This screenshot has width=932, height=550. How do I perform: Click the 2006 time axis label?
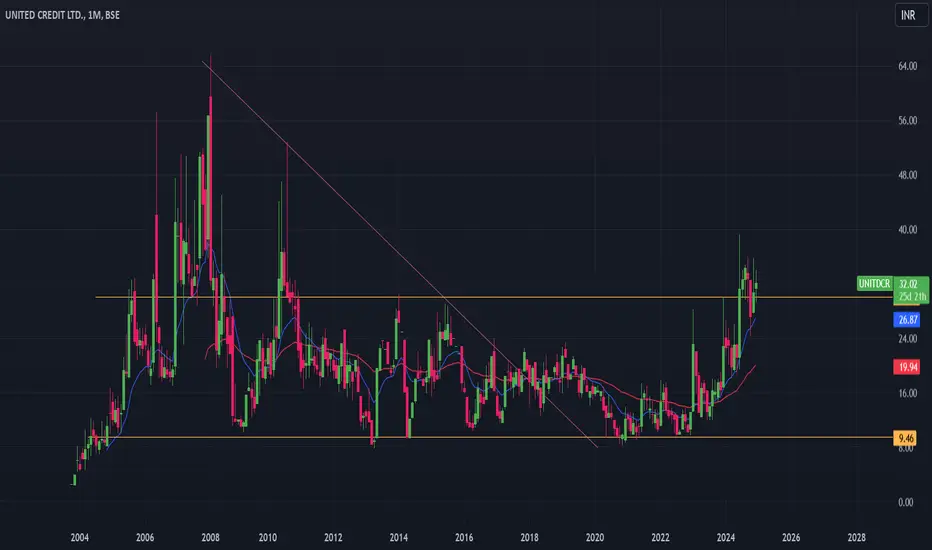[145, 538]
